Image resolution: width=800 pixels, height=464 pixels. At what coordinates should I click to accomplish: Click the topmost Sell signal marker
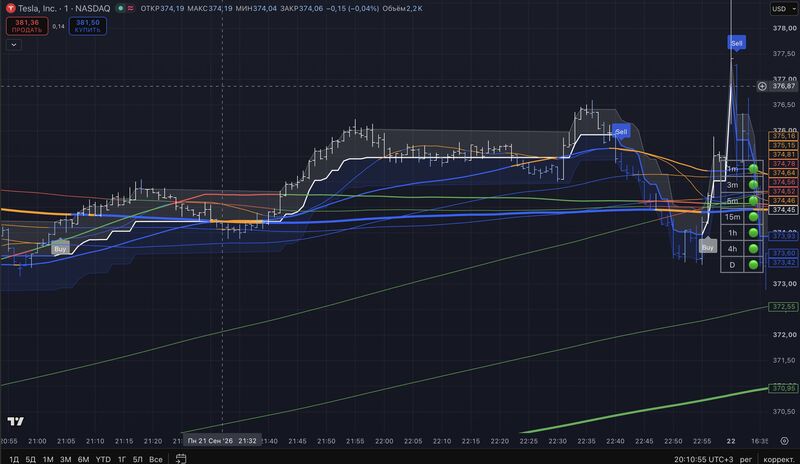(x=736, y=43)
